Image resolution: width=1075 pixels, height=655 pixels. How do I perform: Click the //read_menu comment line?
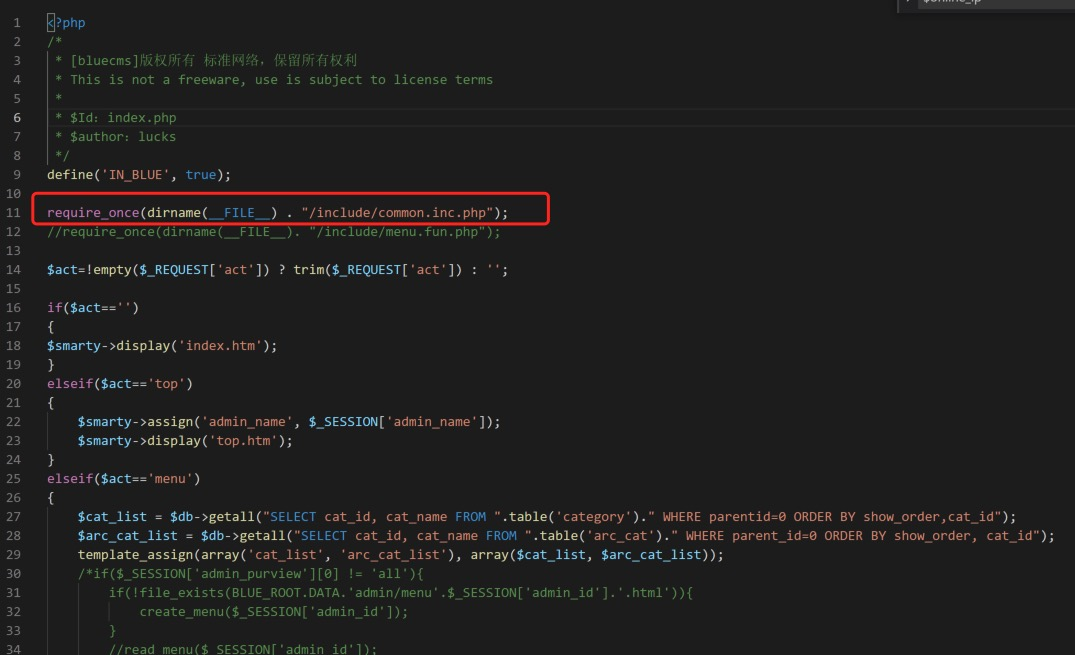[x=243, y=649]
